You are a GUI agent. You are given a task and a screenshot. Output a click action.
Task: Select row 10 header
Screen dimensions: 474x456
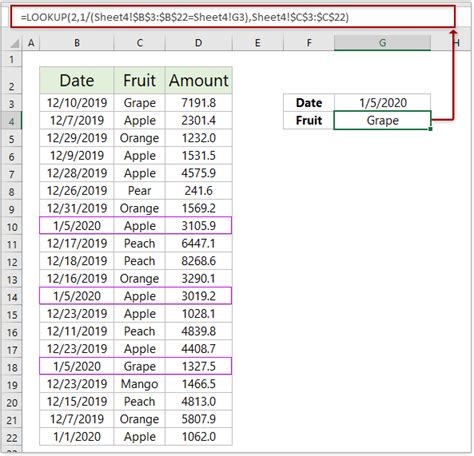pyautogui.click(x=12, y=227)
